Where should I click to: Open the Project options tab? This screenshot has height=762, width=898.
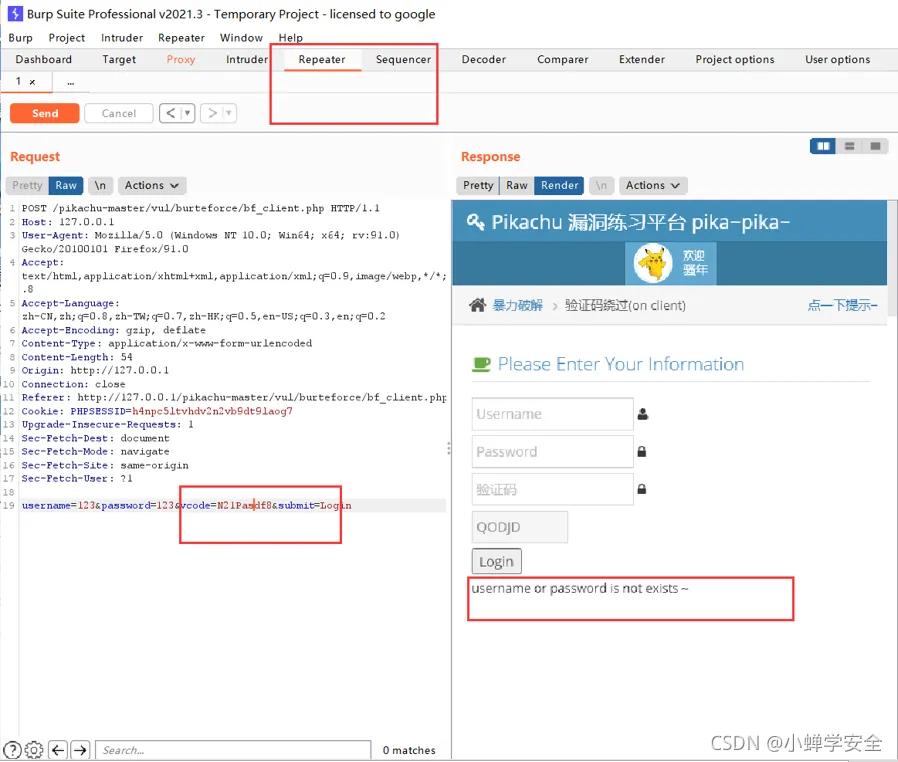pyautogui.click(x=735, y=60)
